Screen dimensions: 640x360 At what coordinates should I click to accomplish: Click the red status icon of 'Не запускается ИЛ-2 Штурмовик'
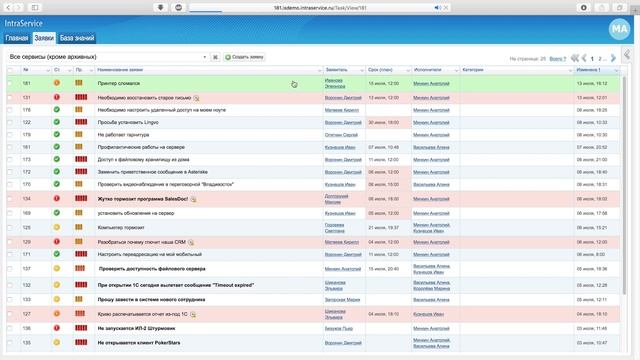click(x=57, y=328)
